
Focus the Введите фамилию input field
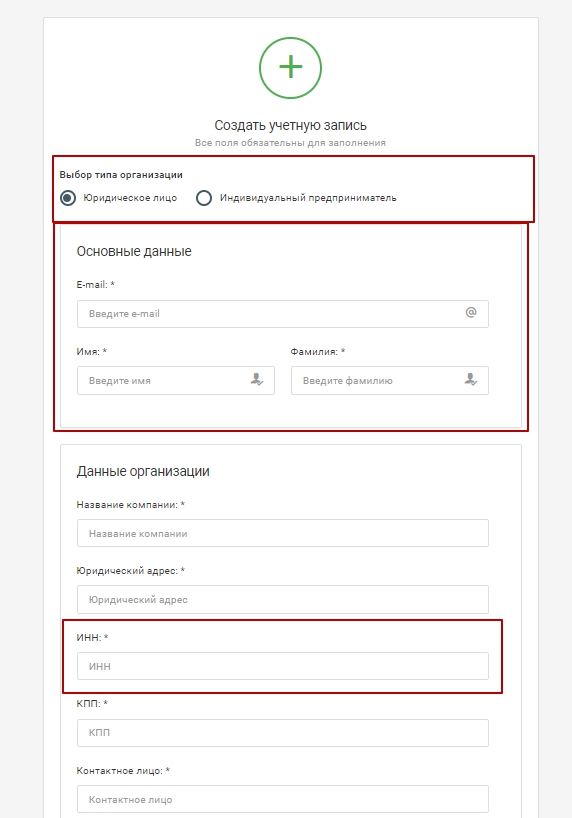click(390, 380)
